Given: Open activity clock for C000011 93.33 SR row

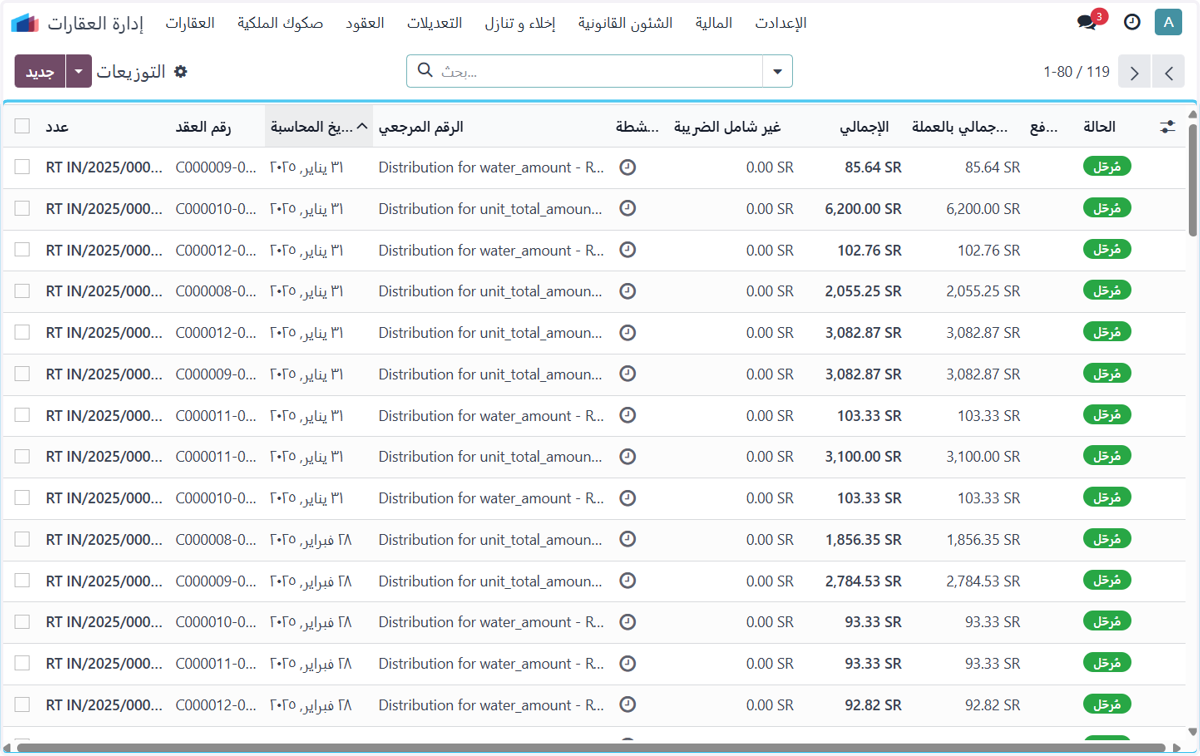Looking at the screenshot, I should tap(628, 663).
